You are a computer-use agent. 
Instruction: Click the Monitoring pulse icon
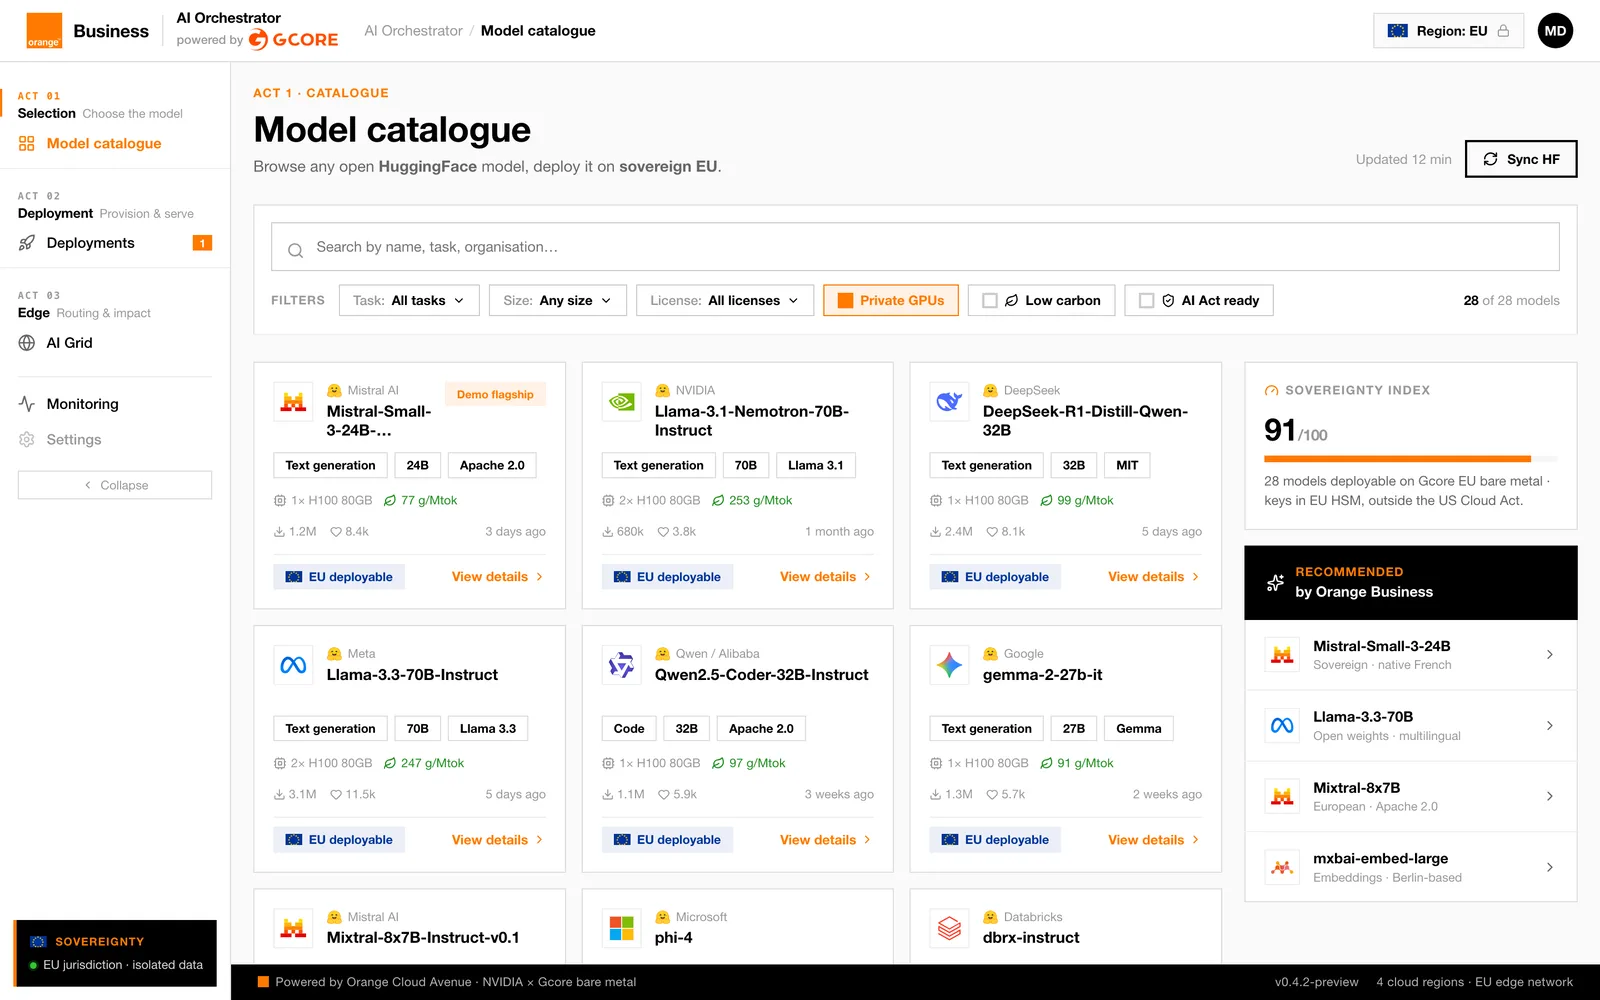point(27,404)
